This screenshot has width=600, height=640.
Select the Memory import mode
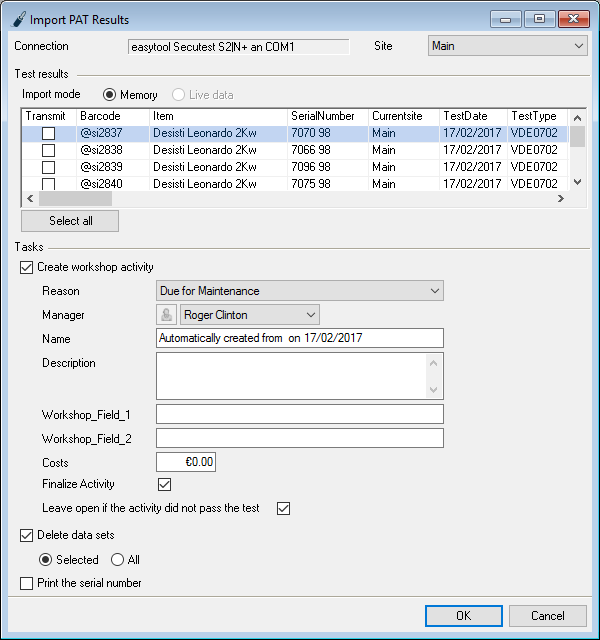pyautogui.click(x=111, y=95)
